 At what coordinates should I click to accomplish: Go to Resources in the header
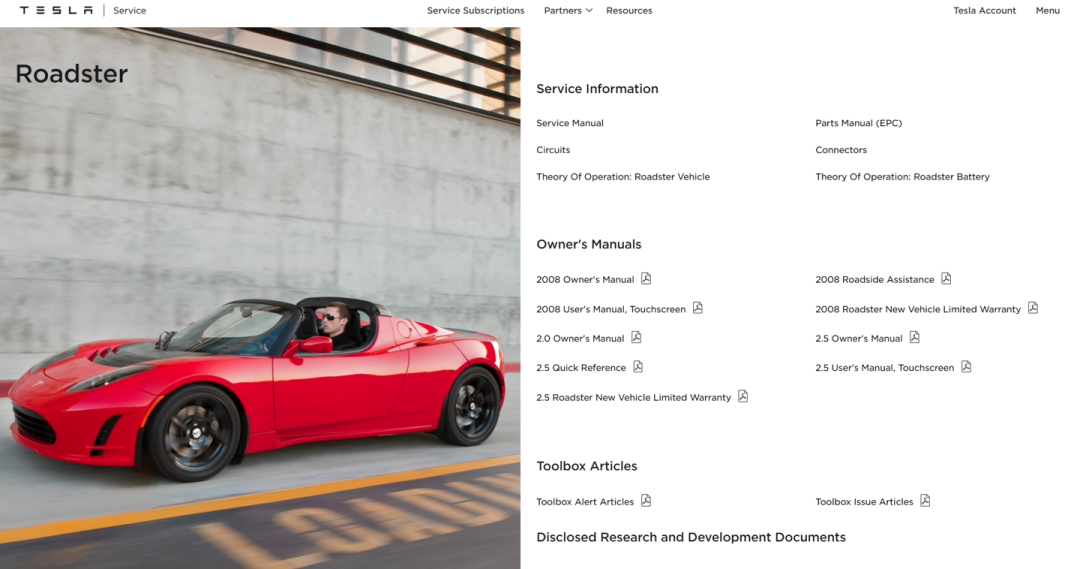click(x=629, y=10)
